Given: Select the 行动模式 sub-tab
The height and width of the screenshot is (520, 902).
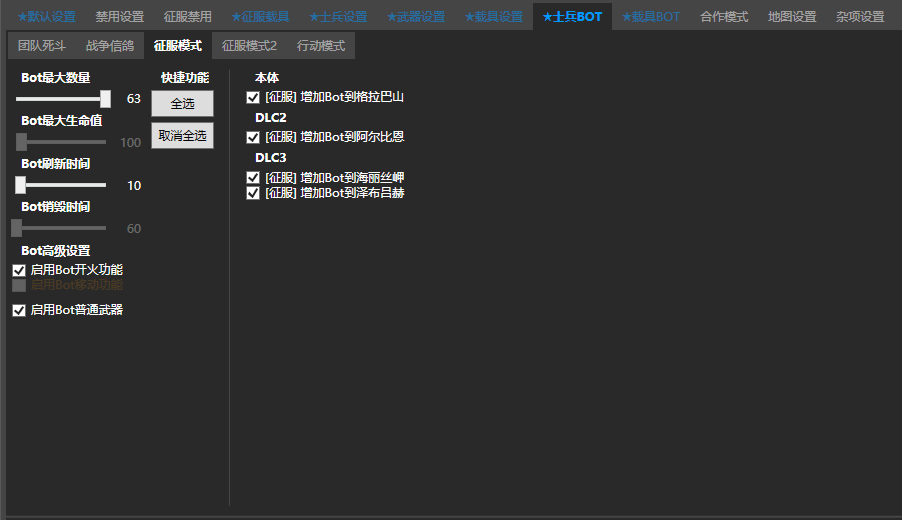Looking at the screenshot, I should 321,46.
